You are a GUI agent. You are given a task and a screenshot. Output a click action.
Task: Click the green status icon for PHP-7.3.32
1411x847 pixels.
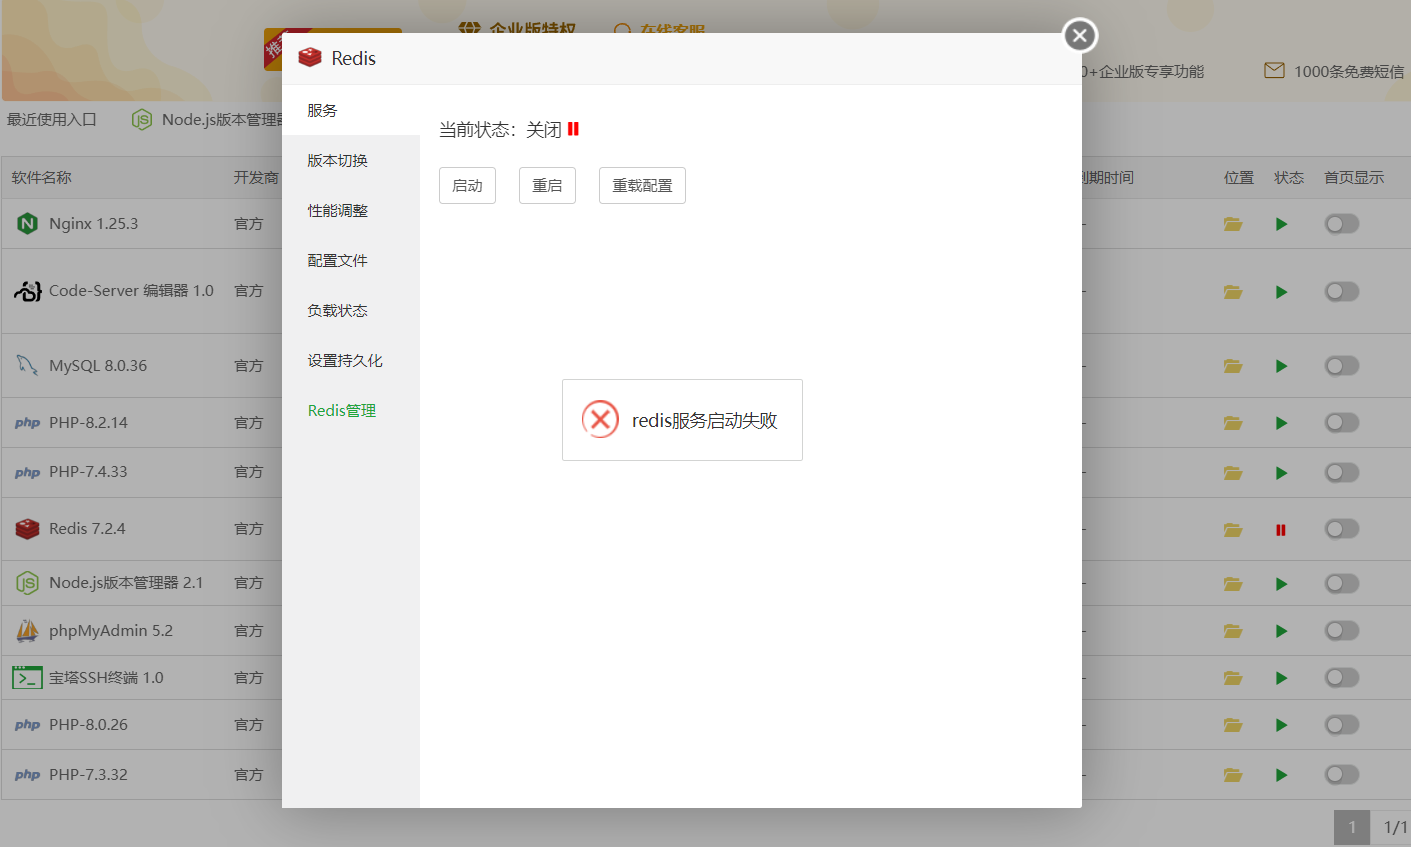[x=1281, y=775]
